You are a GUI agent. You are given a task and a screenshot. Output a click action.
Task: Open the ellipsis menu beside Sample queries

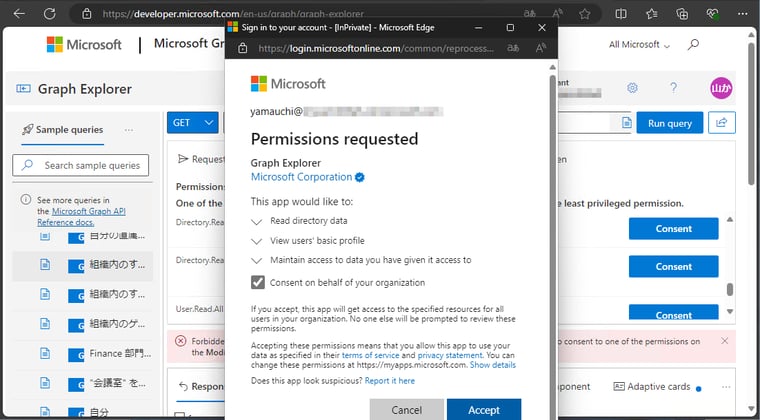(128, 130)
